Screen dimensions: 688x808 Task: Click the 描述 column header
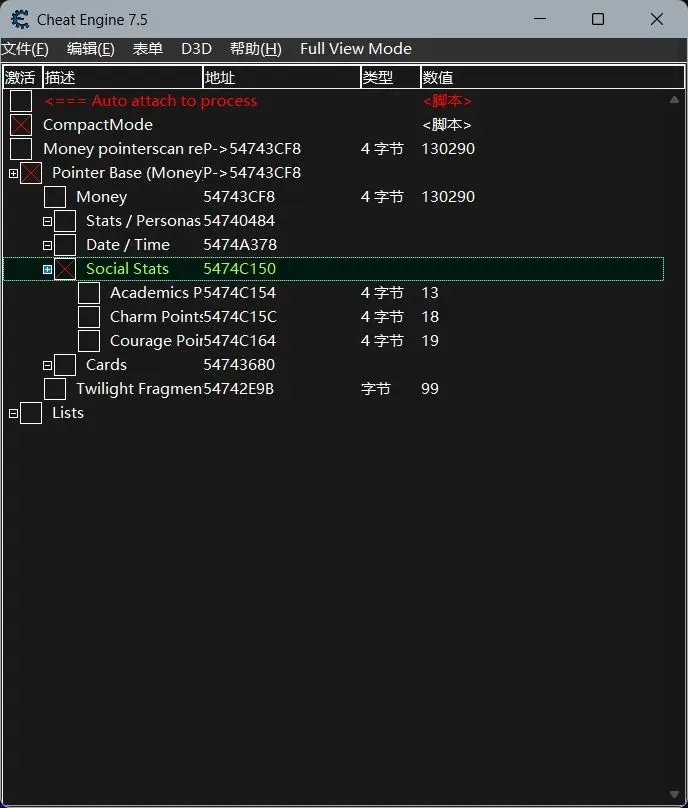click(123, 77)
